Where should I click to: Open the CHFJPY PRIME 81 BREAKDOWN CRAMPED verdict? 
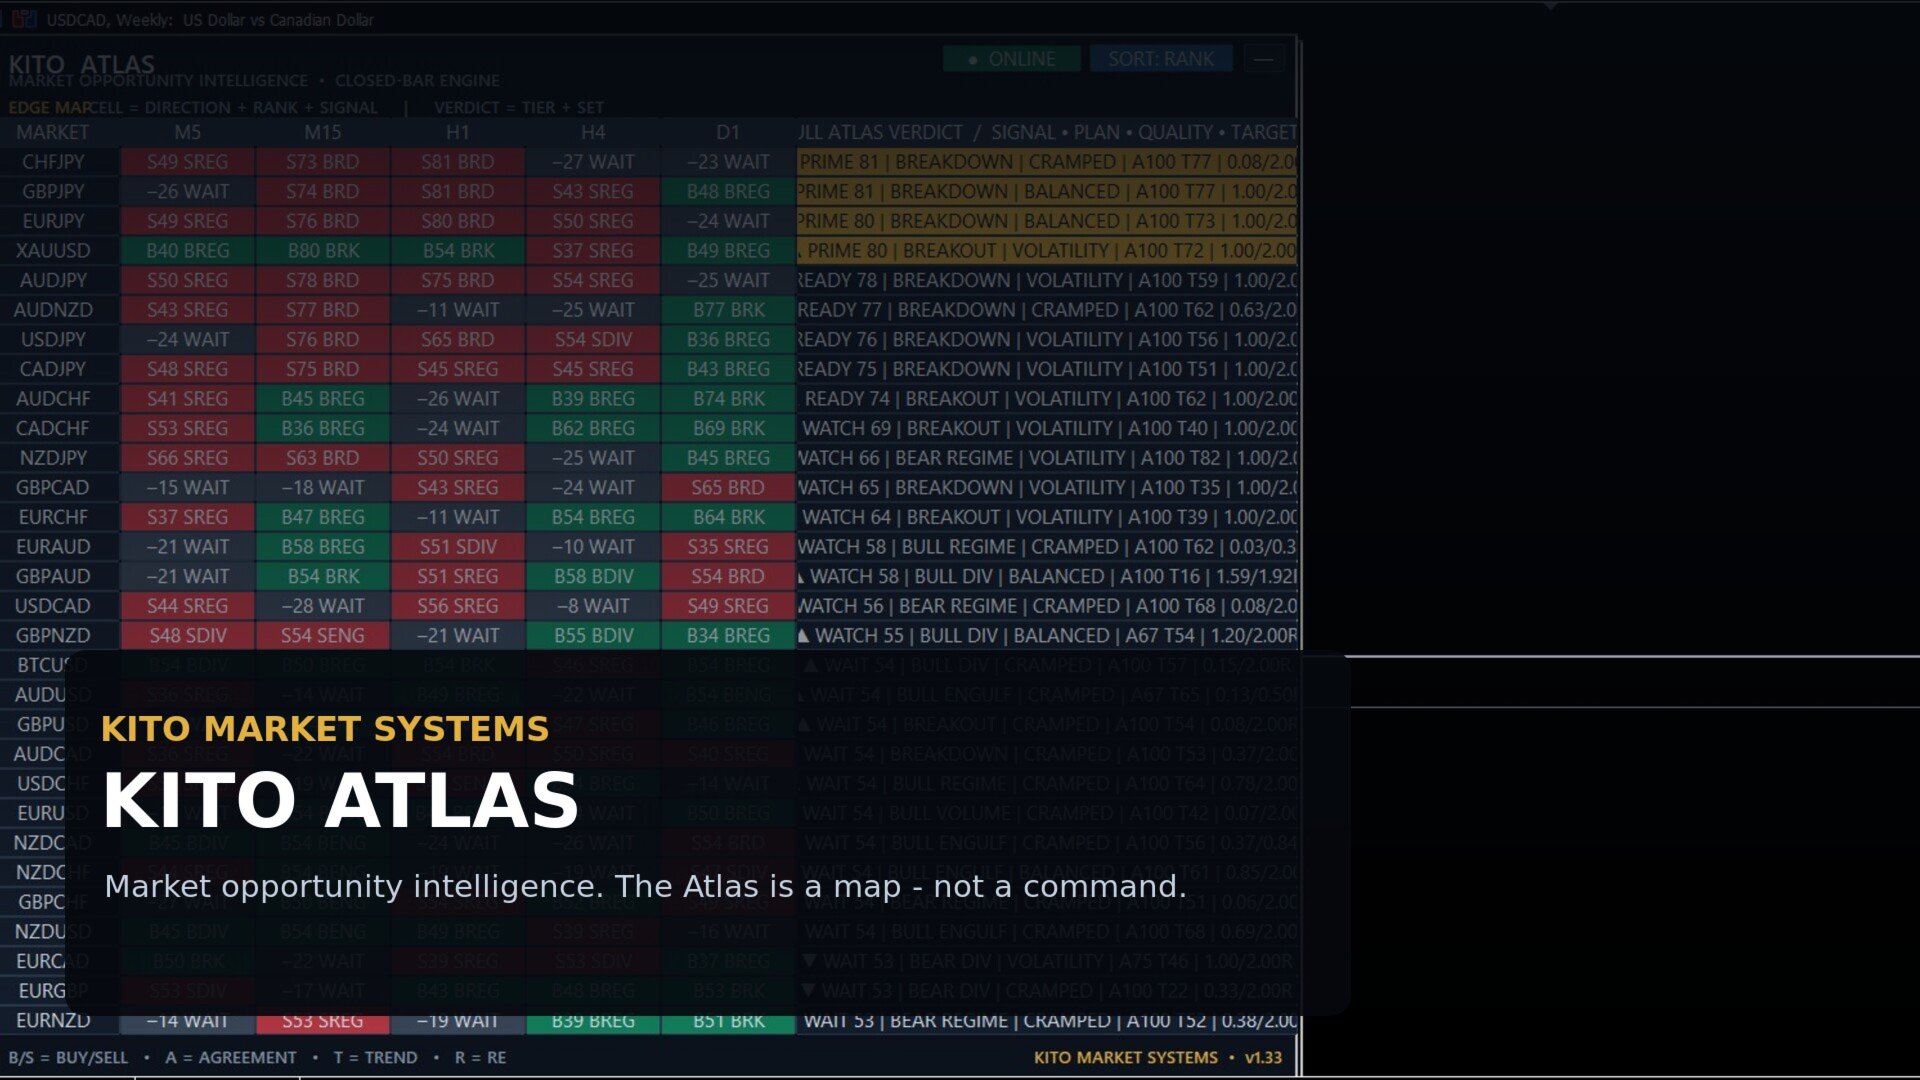[x=1047, y=162]
